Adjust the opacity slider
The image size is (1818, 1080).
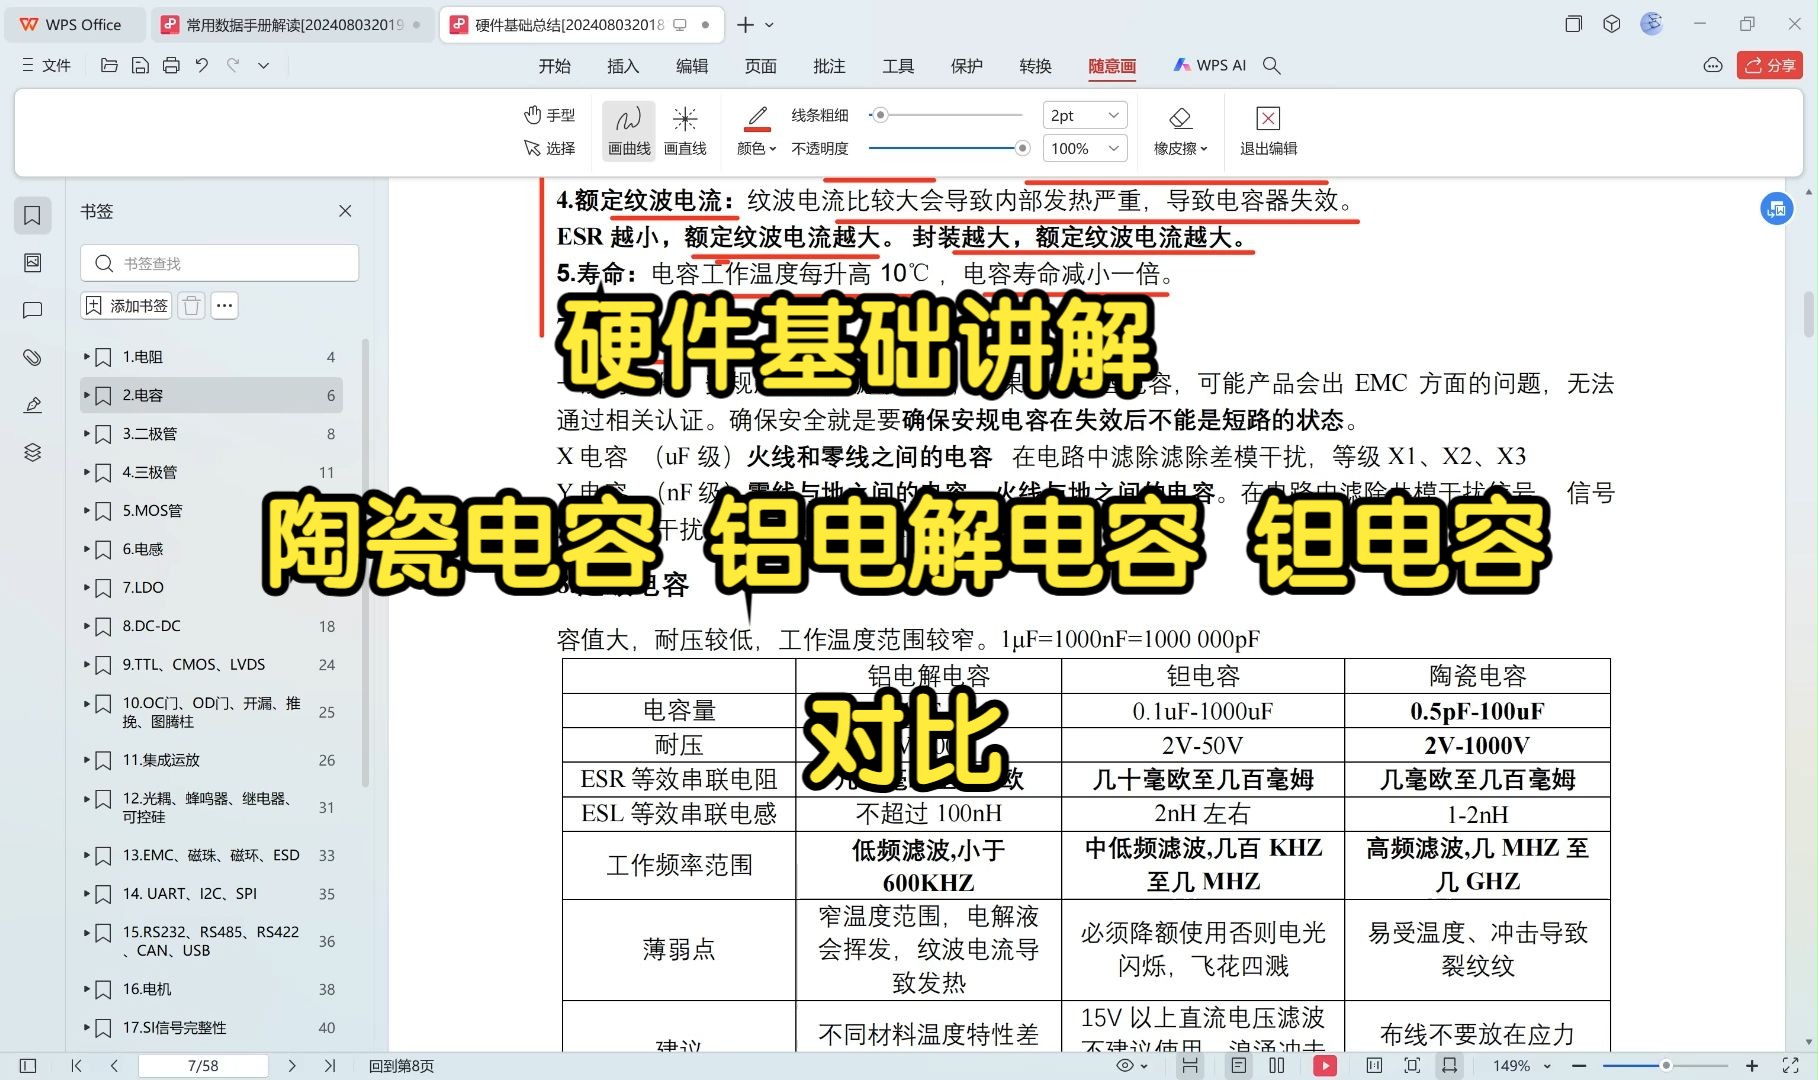949,148
